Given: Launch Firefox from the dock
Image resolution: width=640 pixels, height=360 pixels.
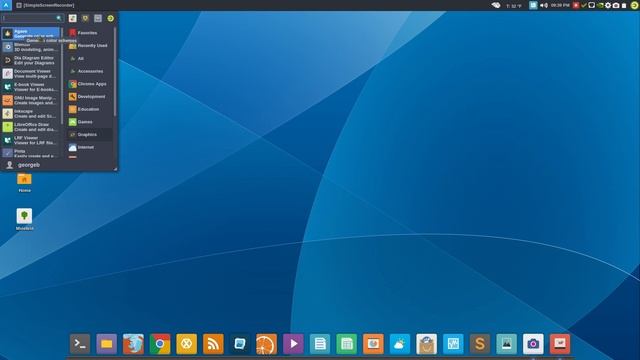Looking at the screenshot, I should tap(133, 344).
